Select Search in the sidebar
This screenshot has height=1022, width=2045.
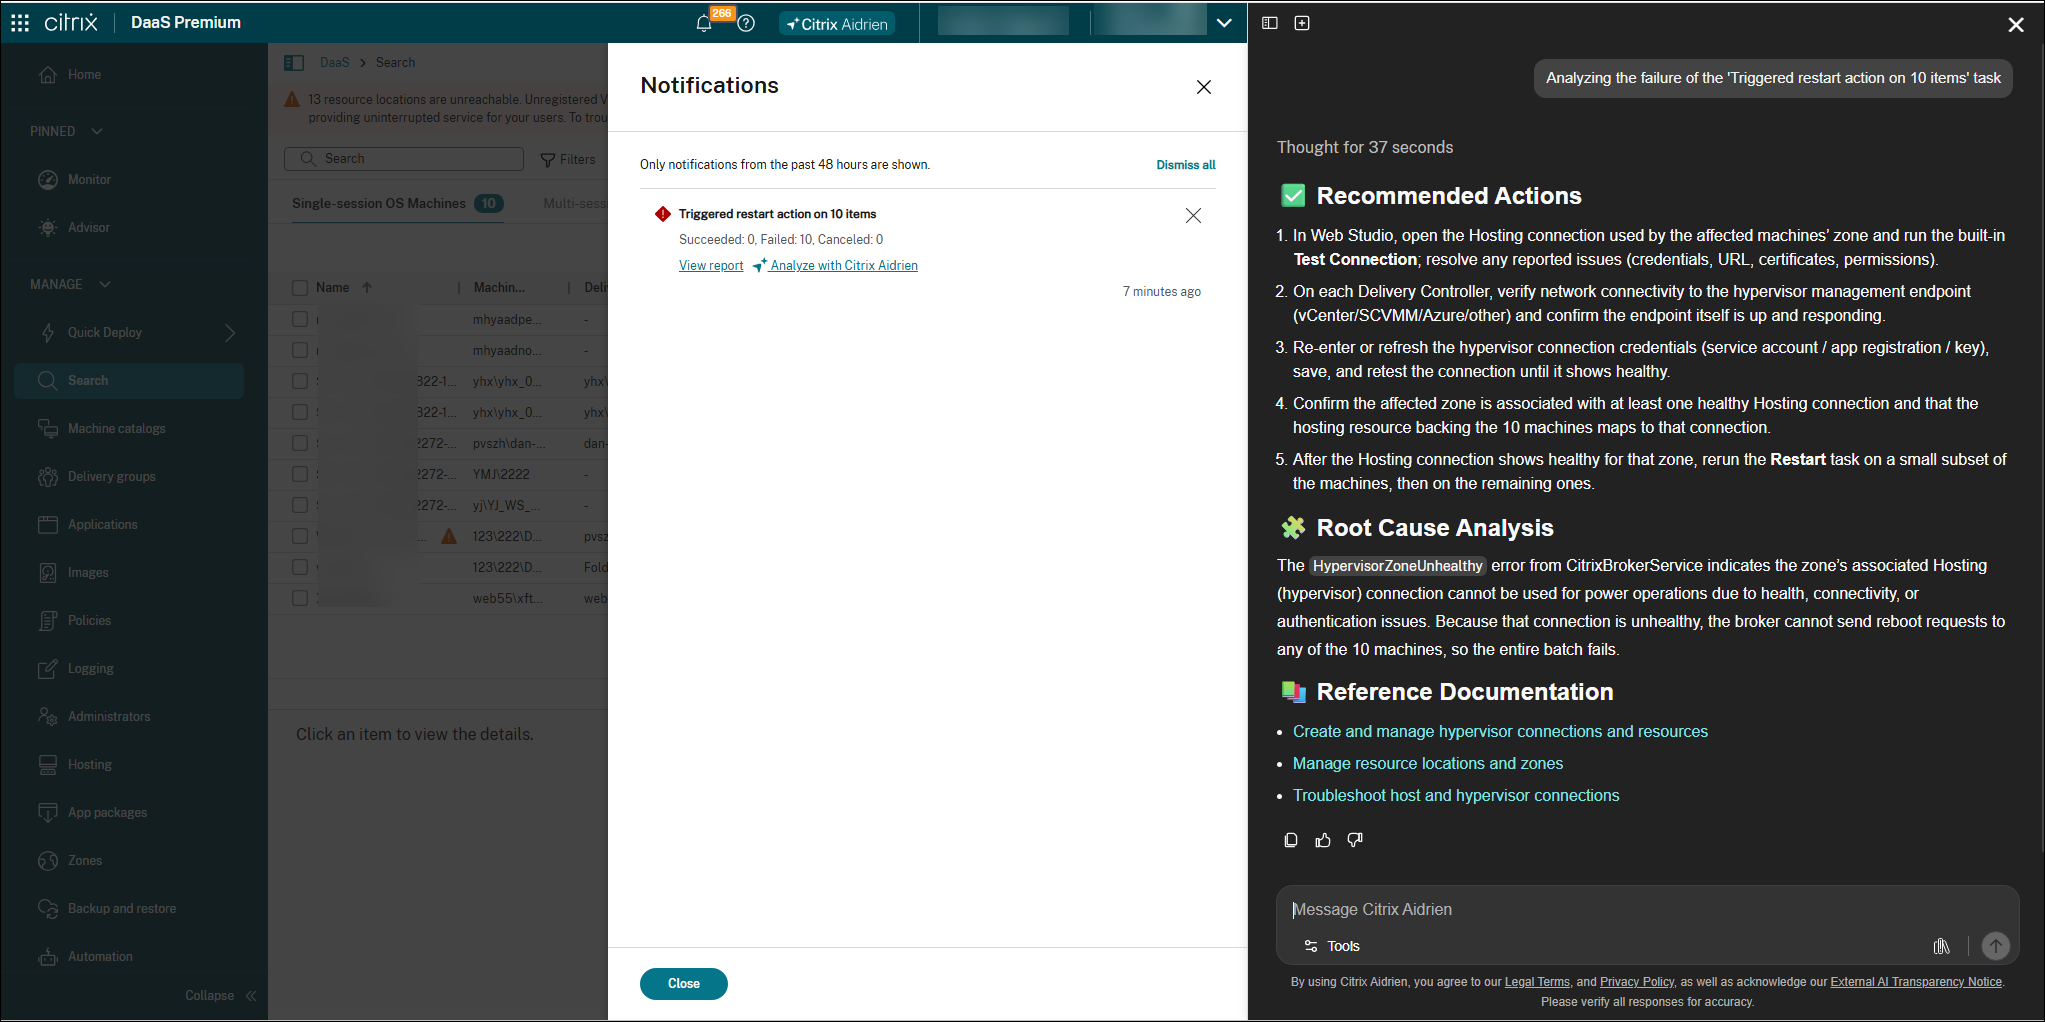(129, 381)
